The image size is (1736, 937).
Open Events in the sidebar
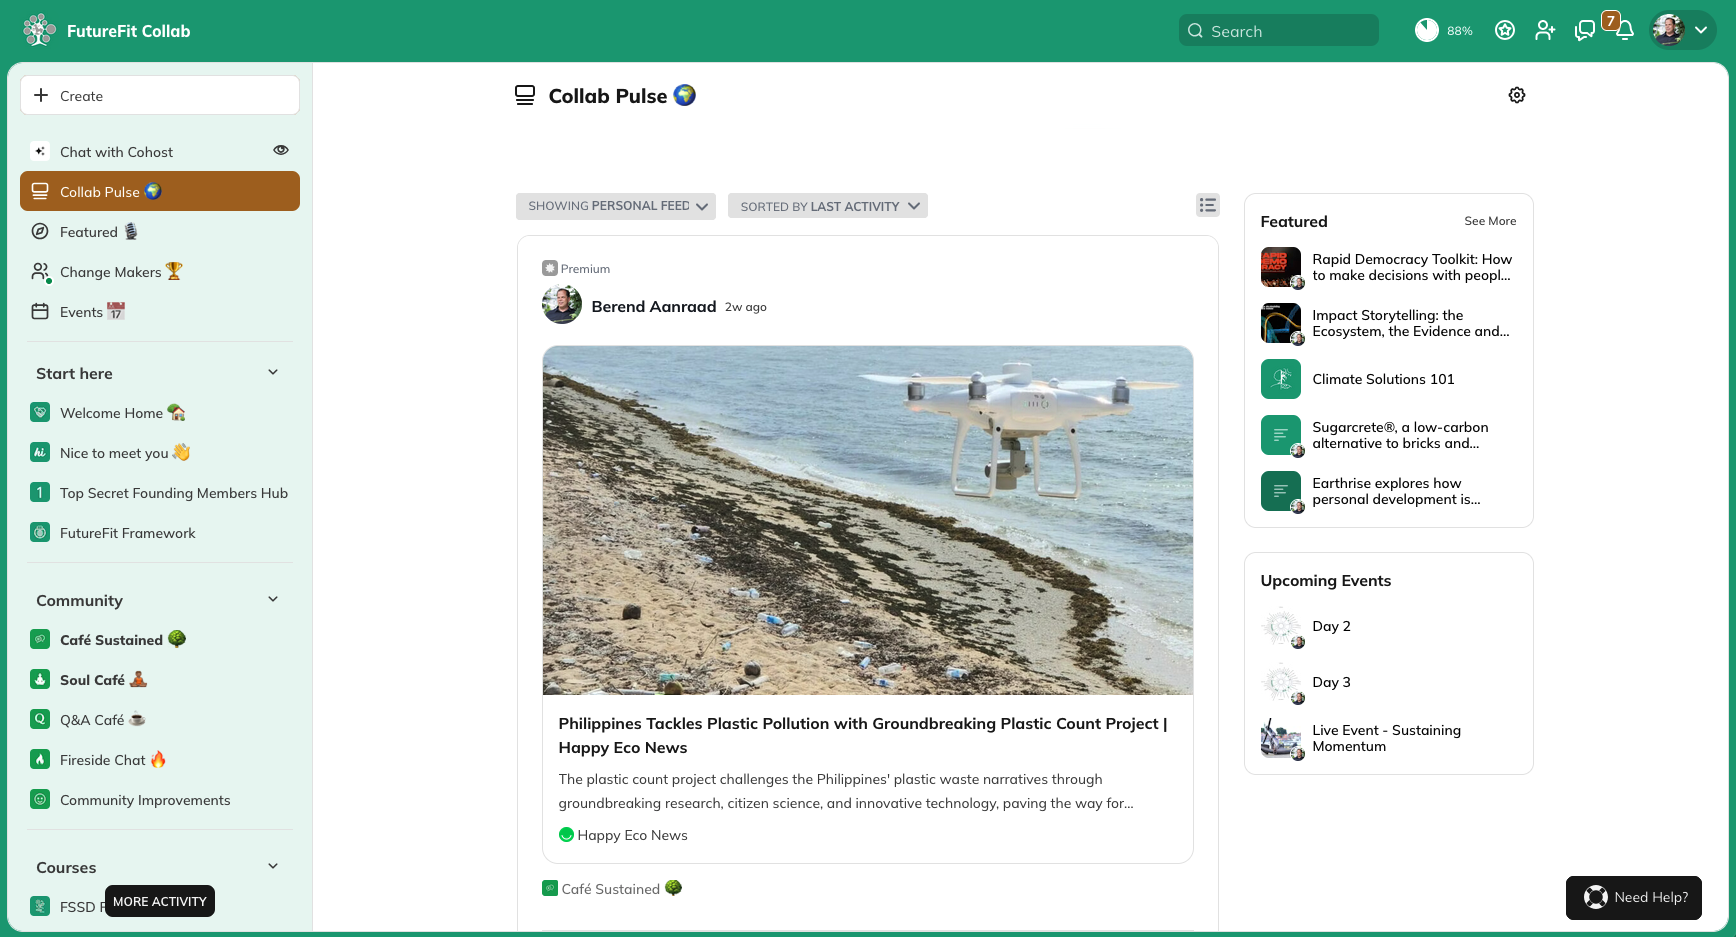[x=81, y=312]
